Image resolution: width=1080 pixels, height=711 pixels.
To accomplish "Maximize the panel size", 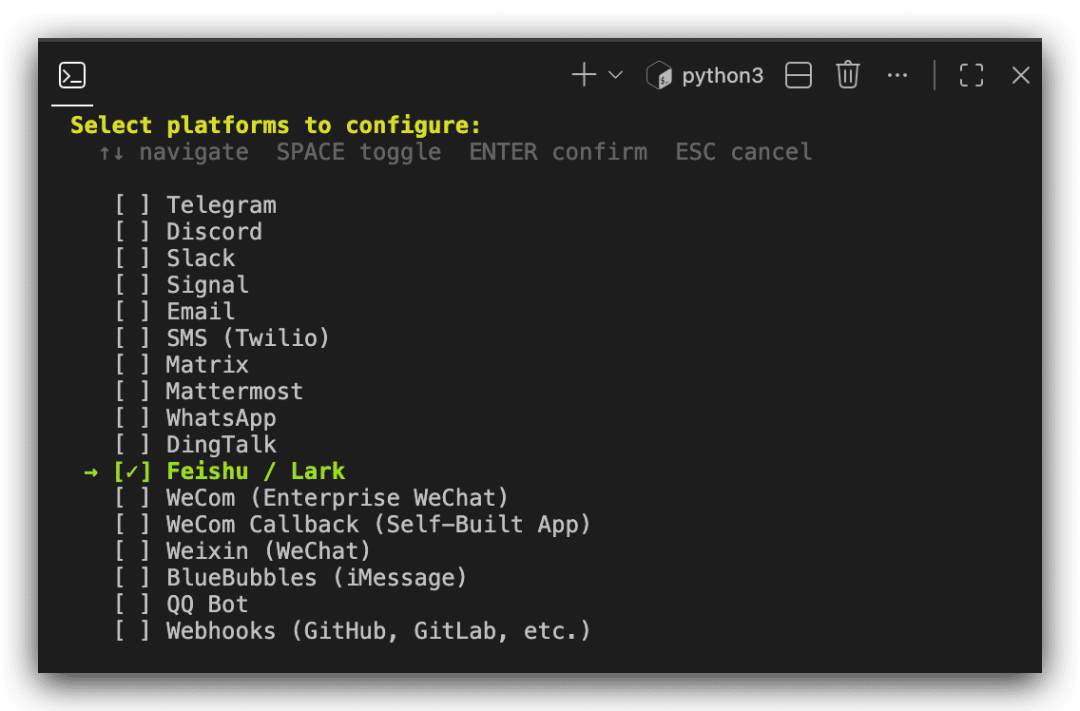I will [971, 75].
